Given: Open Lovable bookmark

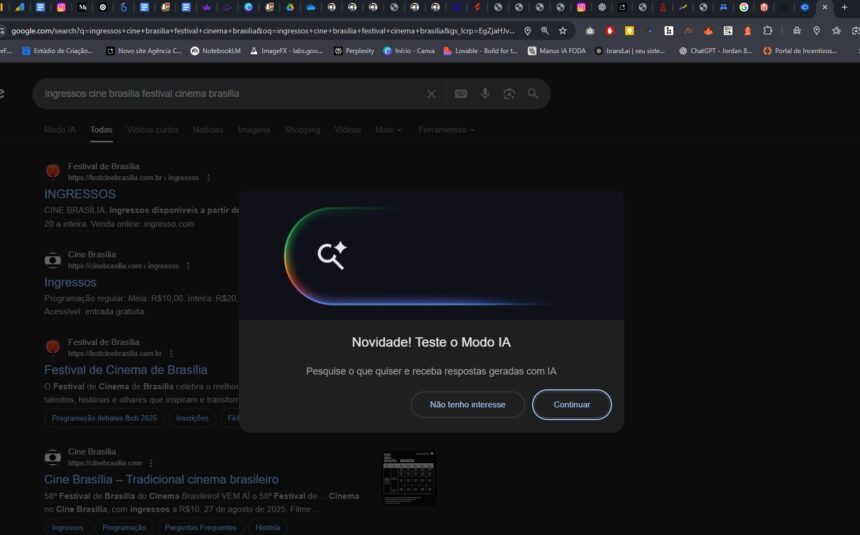Looking at the screenshot, I should (480, 51).
